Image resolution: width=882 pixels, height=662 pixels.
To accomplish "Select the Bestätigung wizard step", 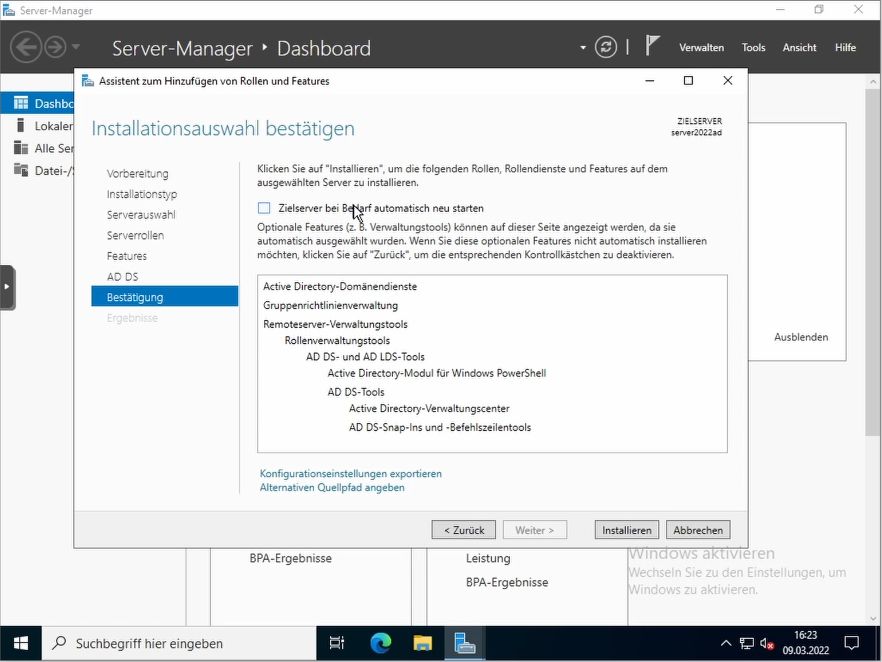I will click(x=164, y=296).
